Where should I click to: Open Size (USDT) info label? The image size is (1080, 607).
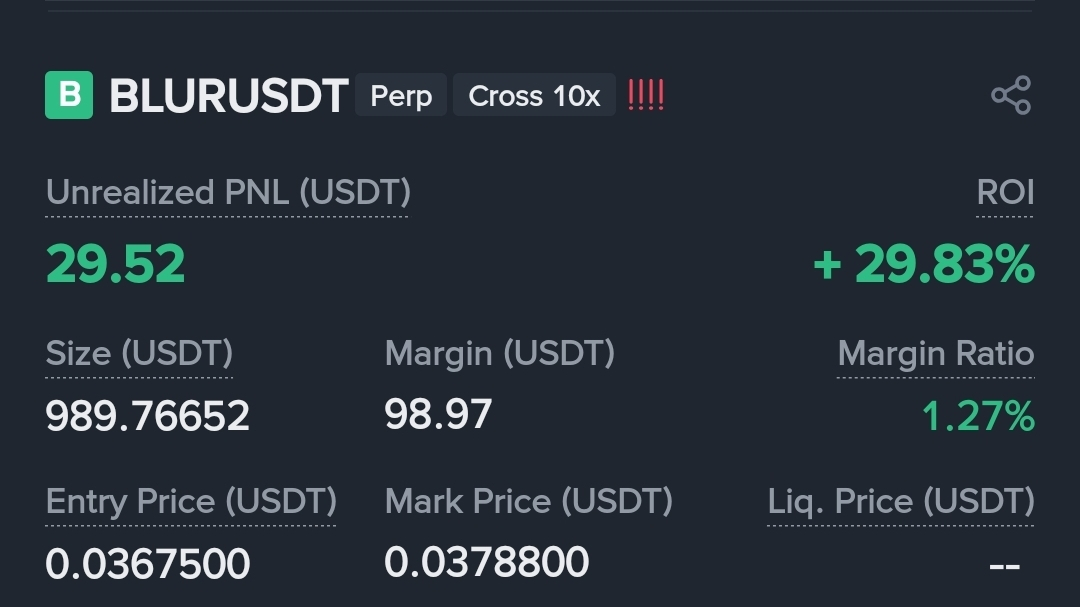tap(139, 353)
